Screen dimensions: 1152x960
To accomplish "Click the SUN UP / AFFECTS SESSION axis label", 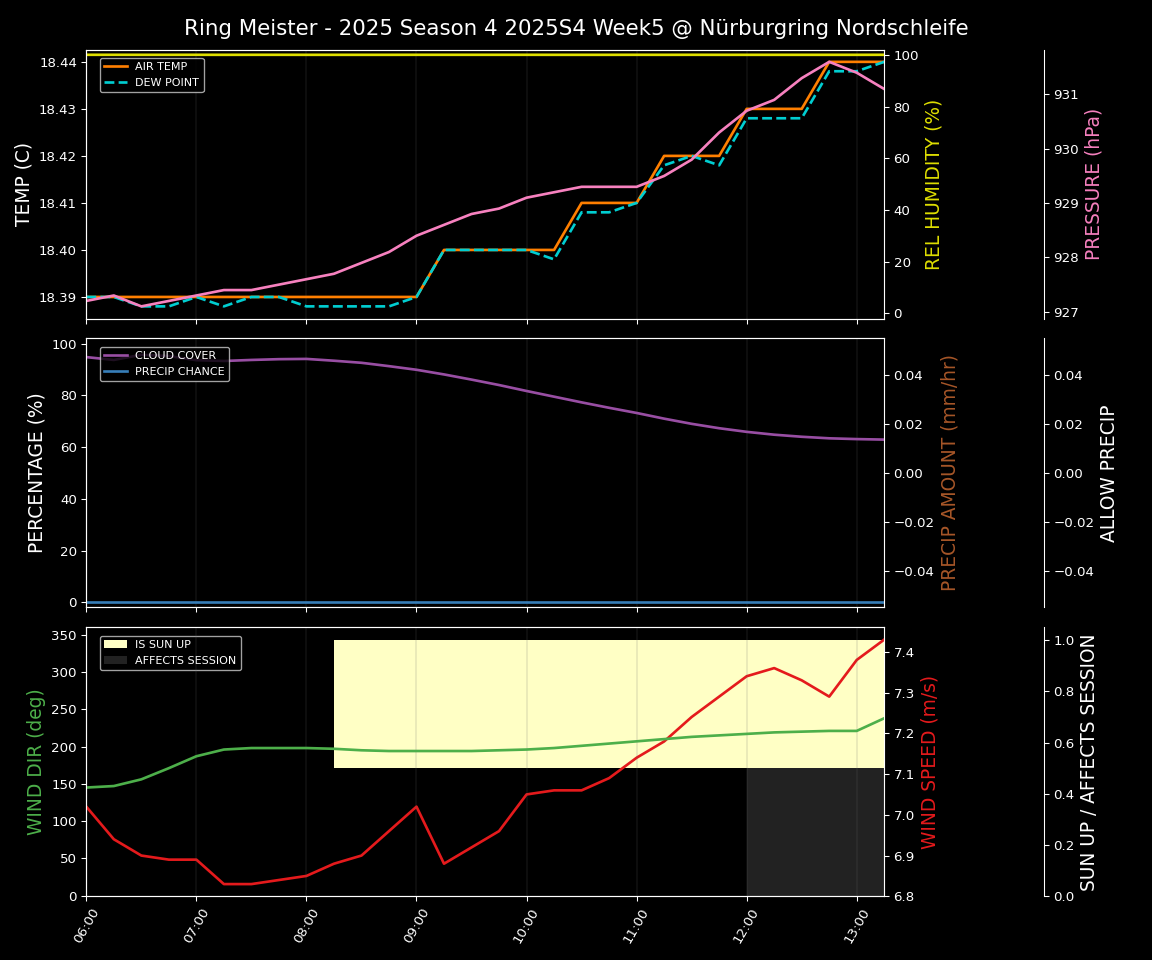I will point(1088,762).
